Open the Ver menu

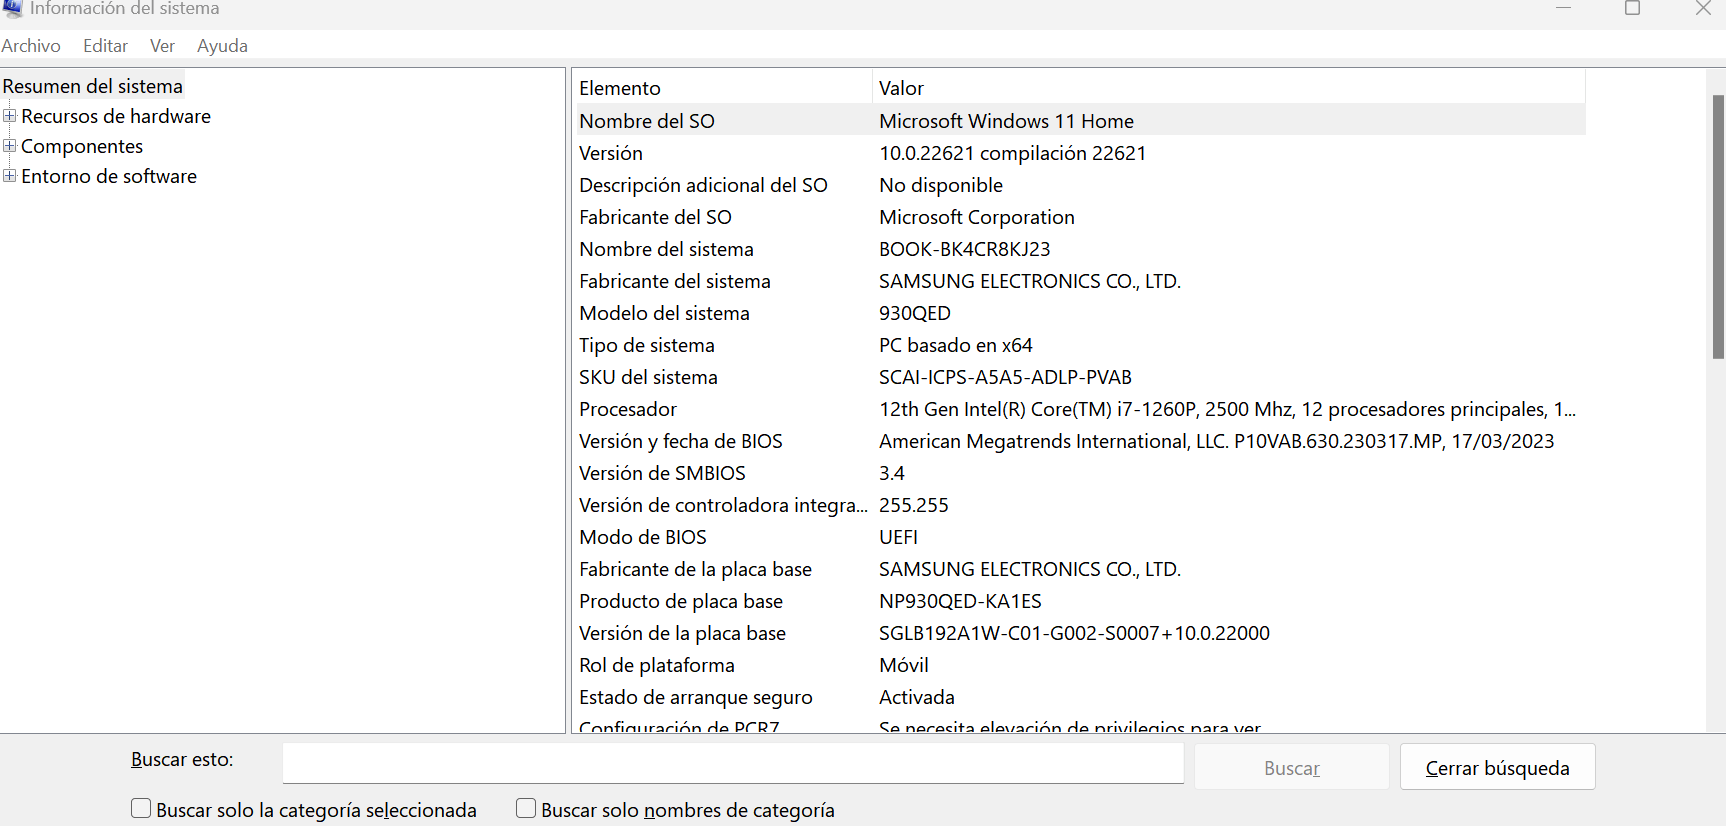pos(162,46)
